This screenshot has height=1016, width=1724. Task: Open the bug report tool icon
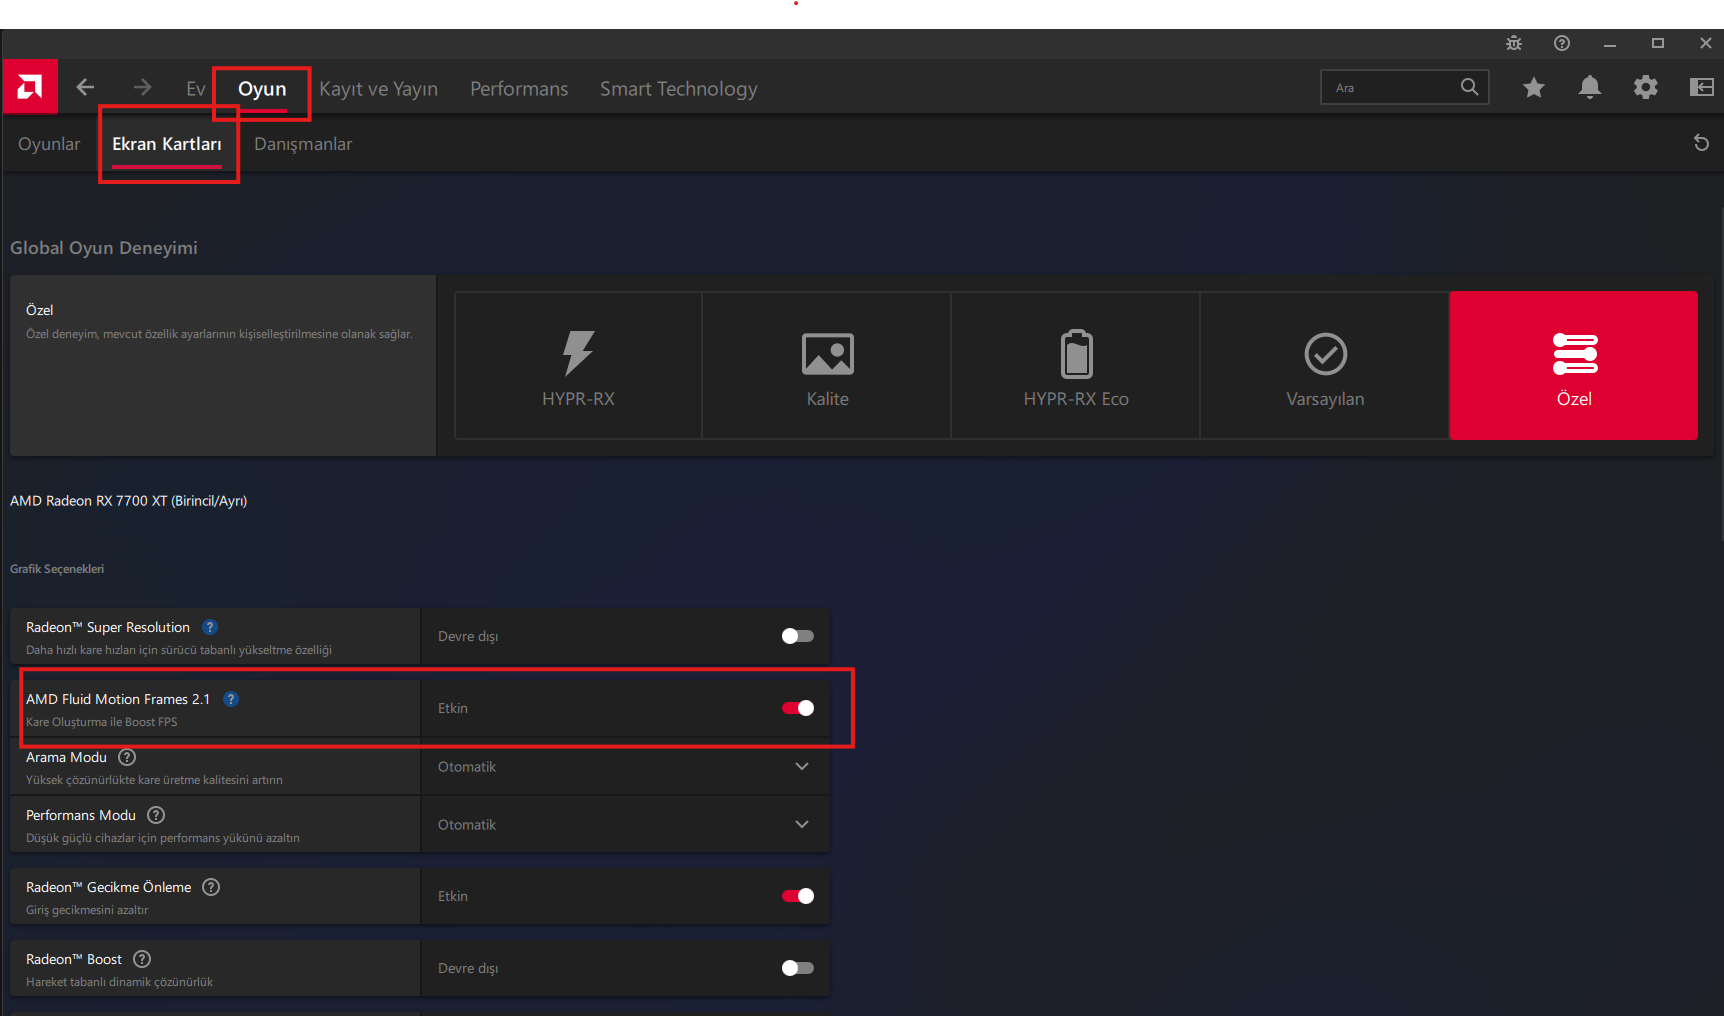[x=1514, y=43]
